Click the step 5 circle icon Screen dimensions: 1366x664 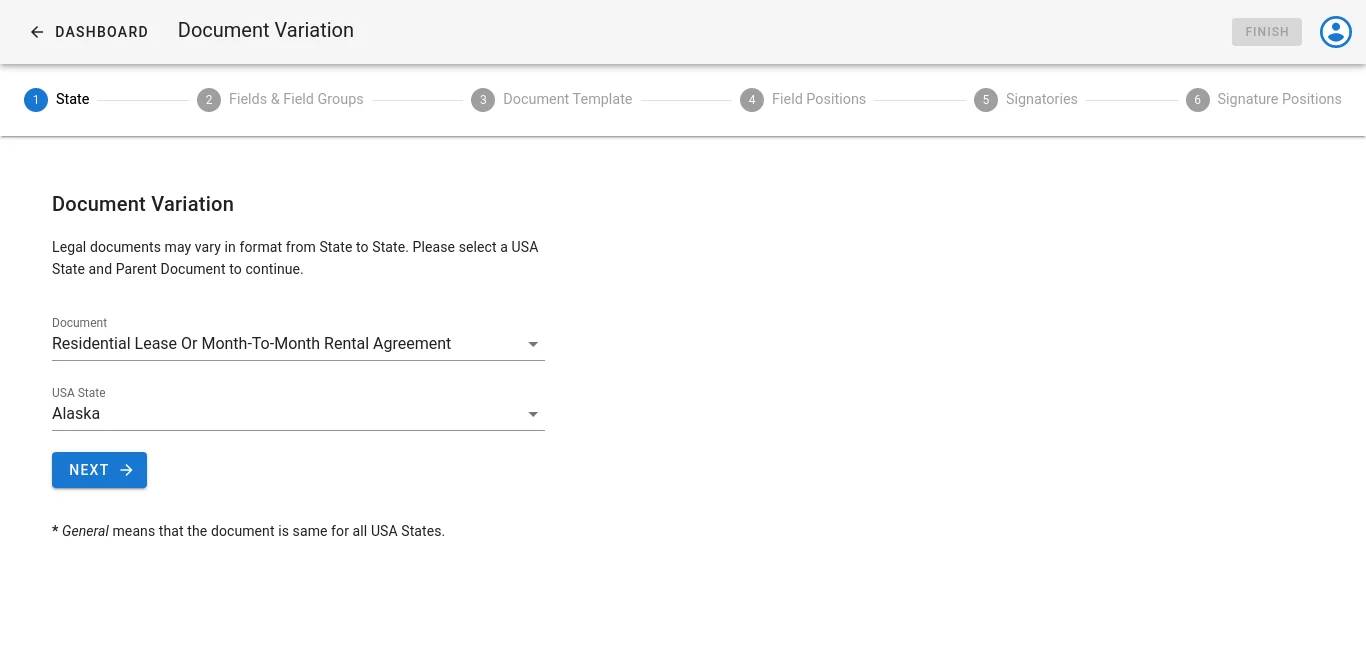[x=986, y=100]
